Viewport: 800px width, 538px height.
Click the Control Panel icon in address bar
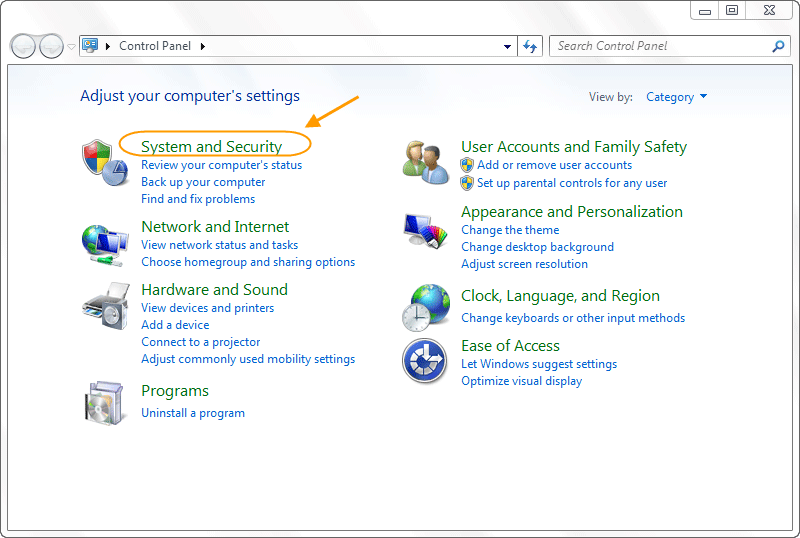(x=90, y=46)
